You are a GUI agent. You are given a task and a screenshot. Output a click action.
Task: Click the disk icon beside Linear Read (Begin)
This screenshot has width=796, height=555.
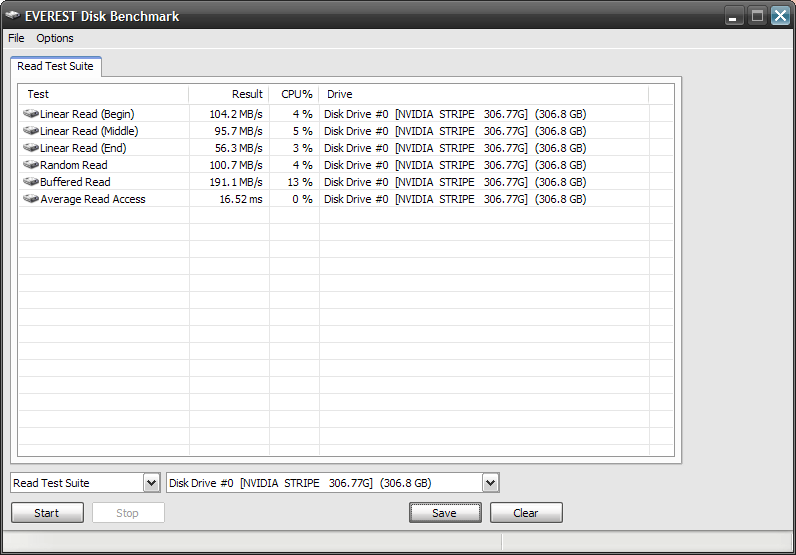[x=30, y=114]
